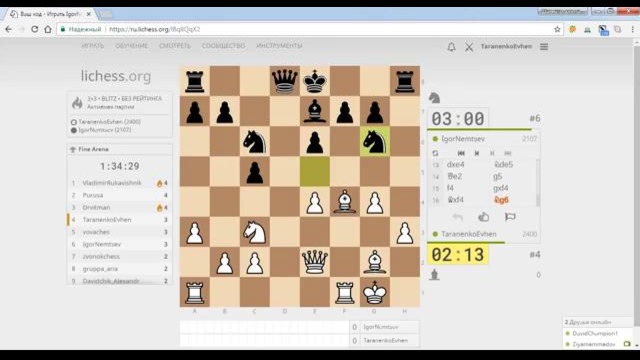
Task: Select highlighted move Ng6
Action: click(501, 200)
